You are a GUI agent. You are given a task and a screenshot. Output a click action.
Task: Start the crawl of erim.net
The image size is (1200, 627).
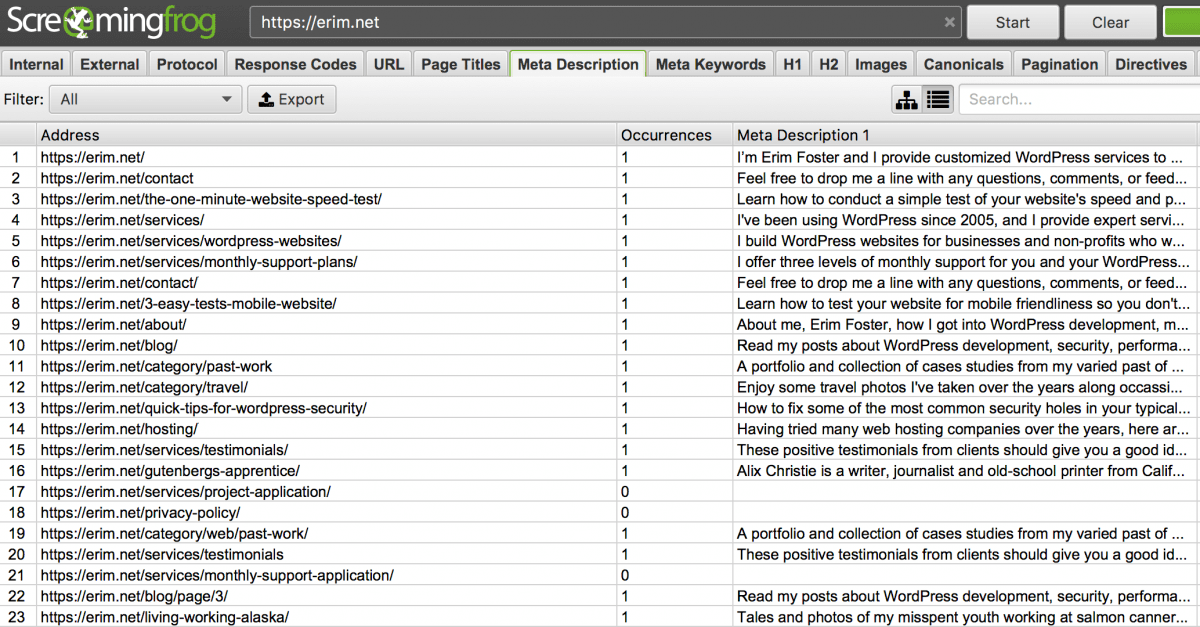[1012, 21]
